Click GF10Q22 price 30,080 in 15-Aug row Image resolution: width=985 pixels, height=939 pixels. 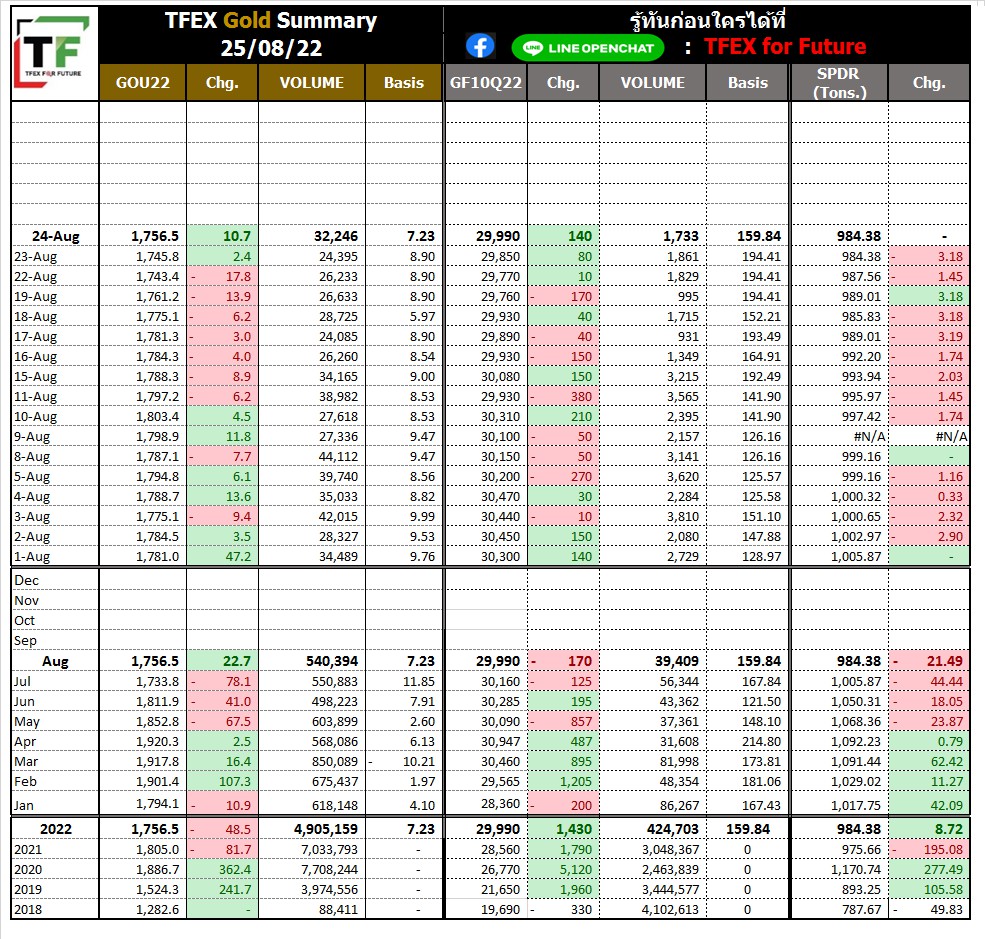(x=501, y=377)
